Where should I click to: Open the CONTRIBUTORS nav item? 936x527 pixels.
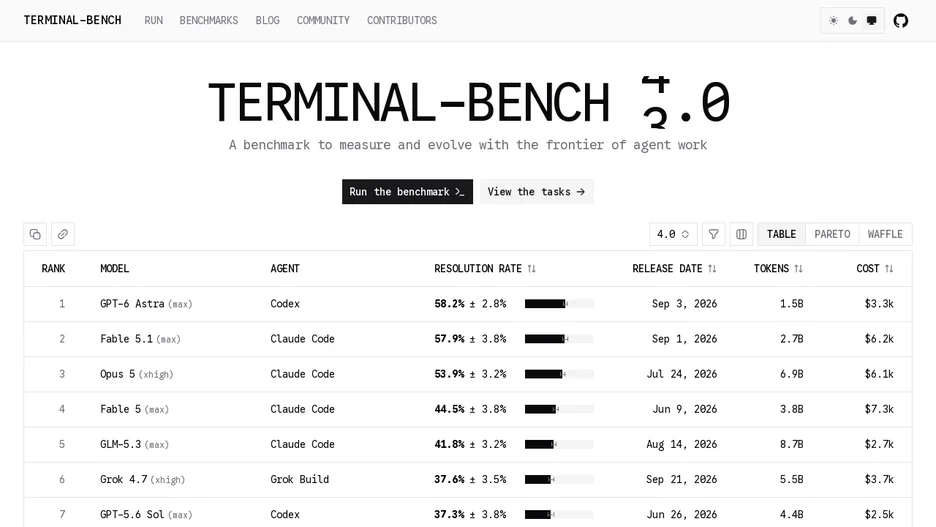tap(402, 20)
